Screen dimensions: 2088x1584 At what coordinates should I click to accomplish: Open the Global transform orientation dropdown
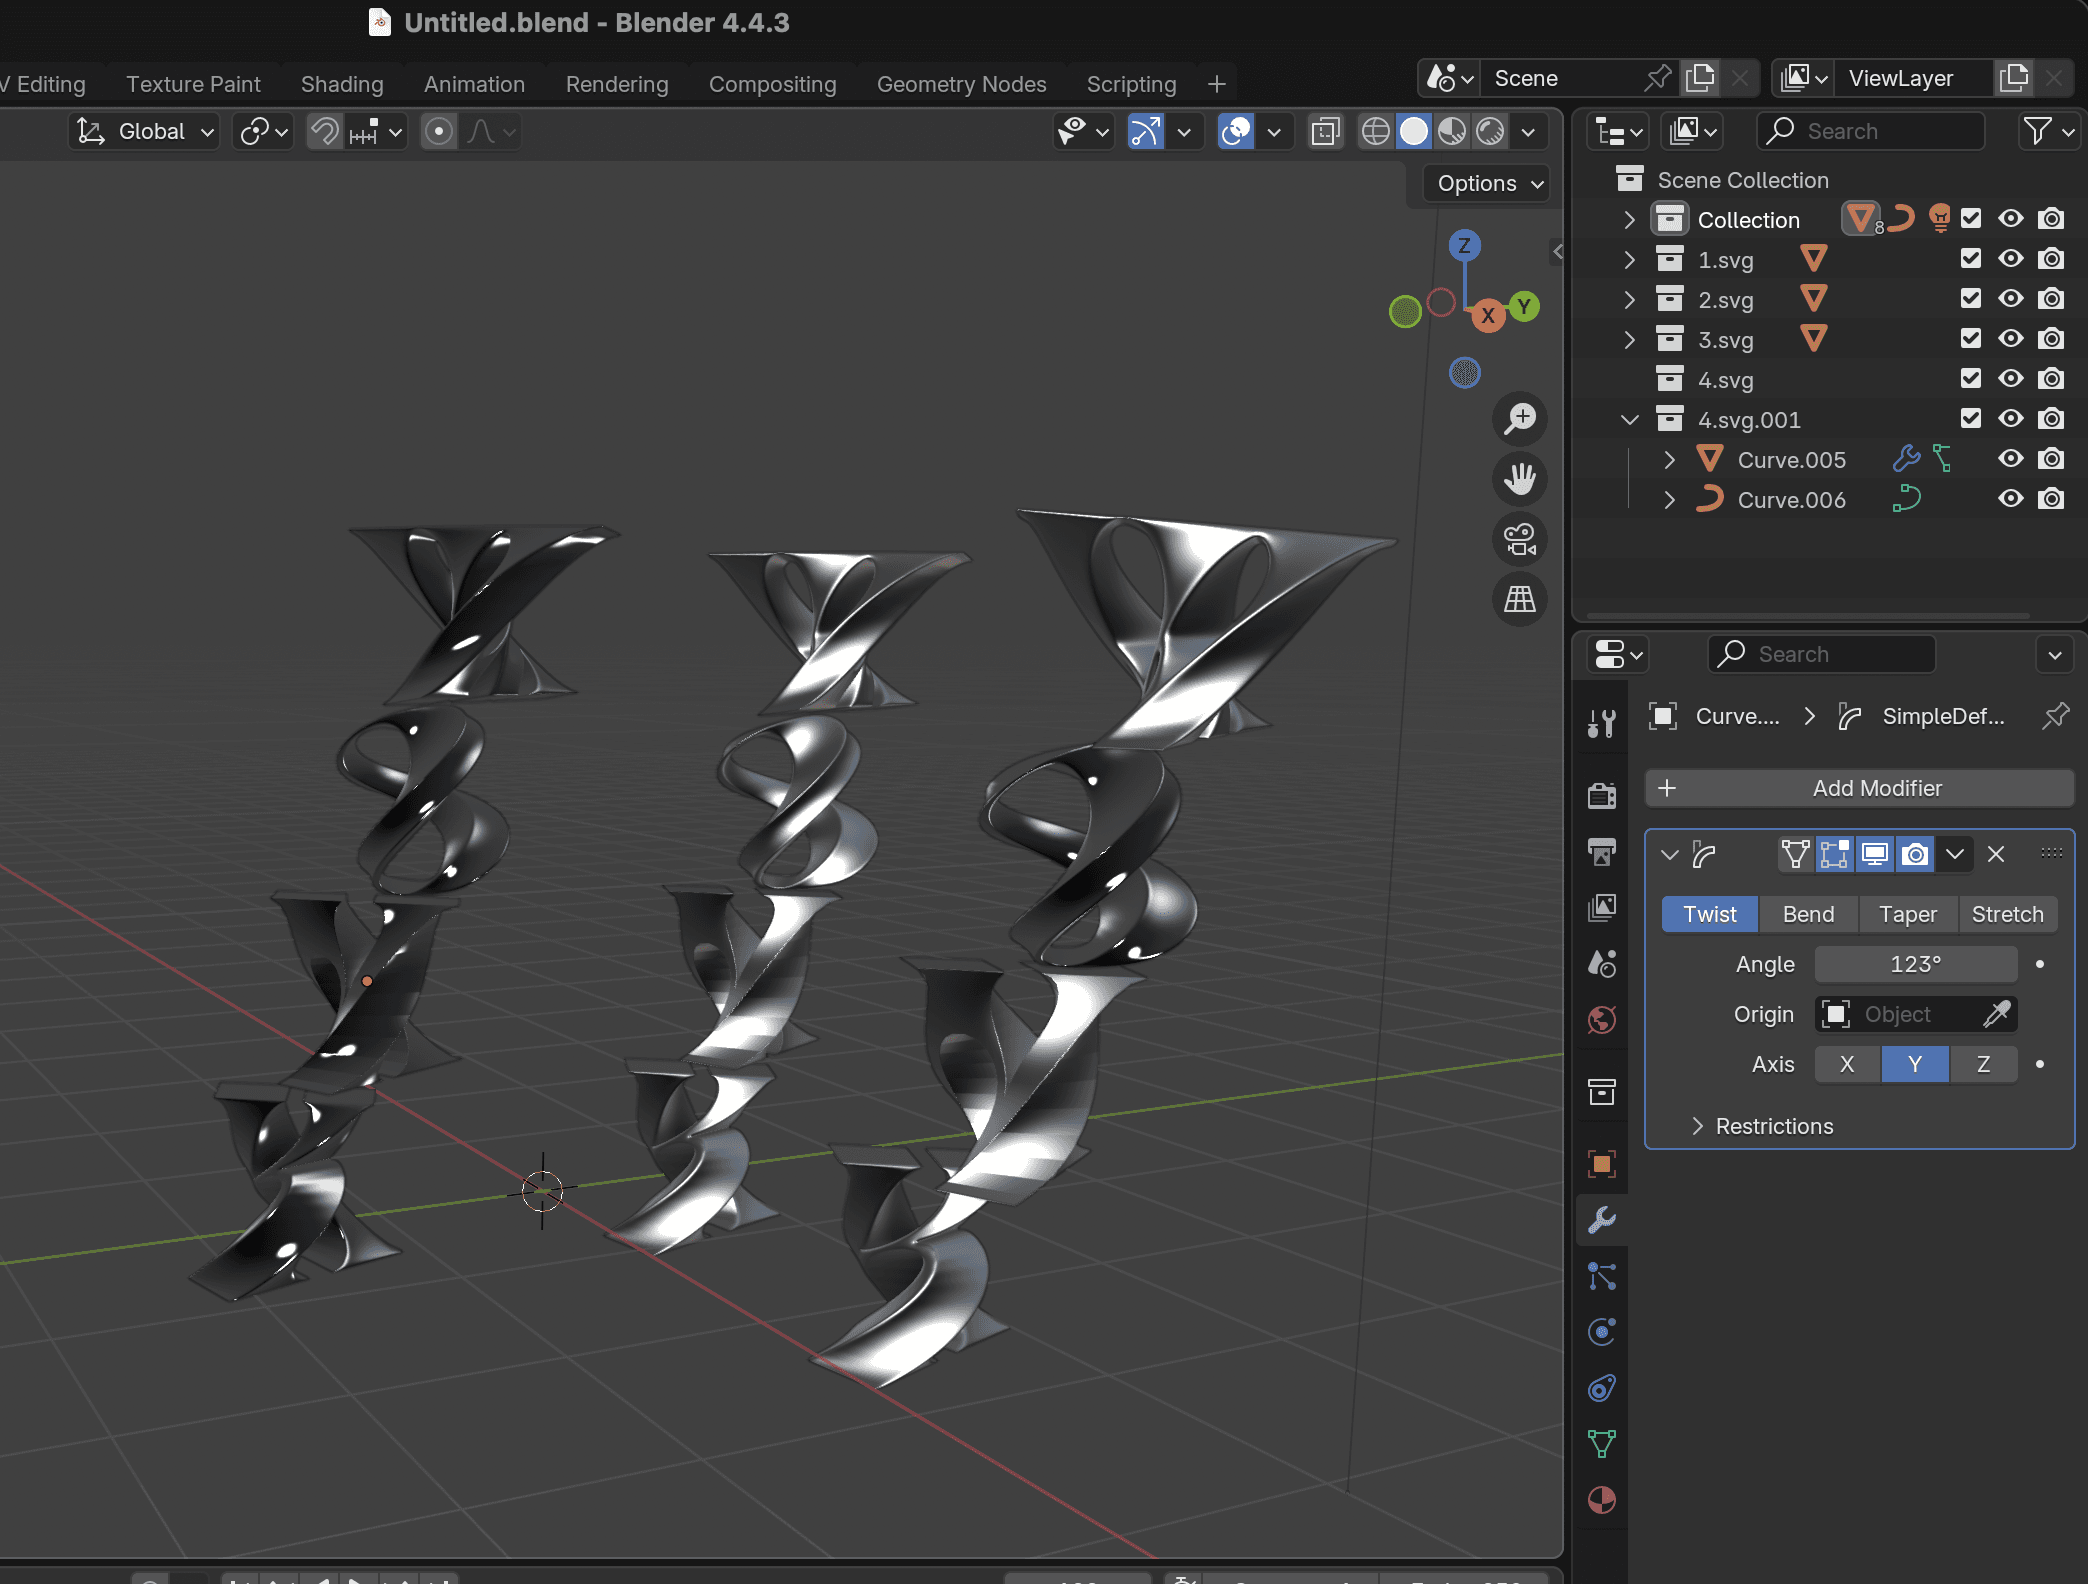(x=147, y=131)
